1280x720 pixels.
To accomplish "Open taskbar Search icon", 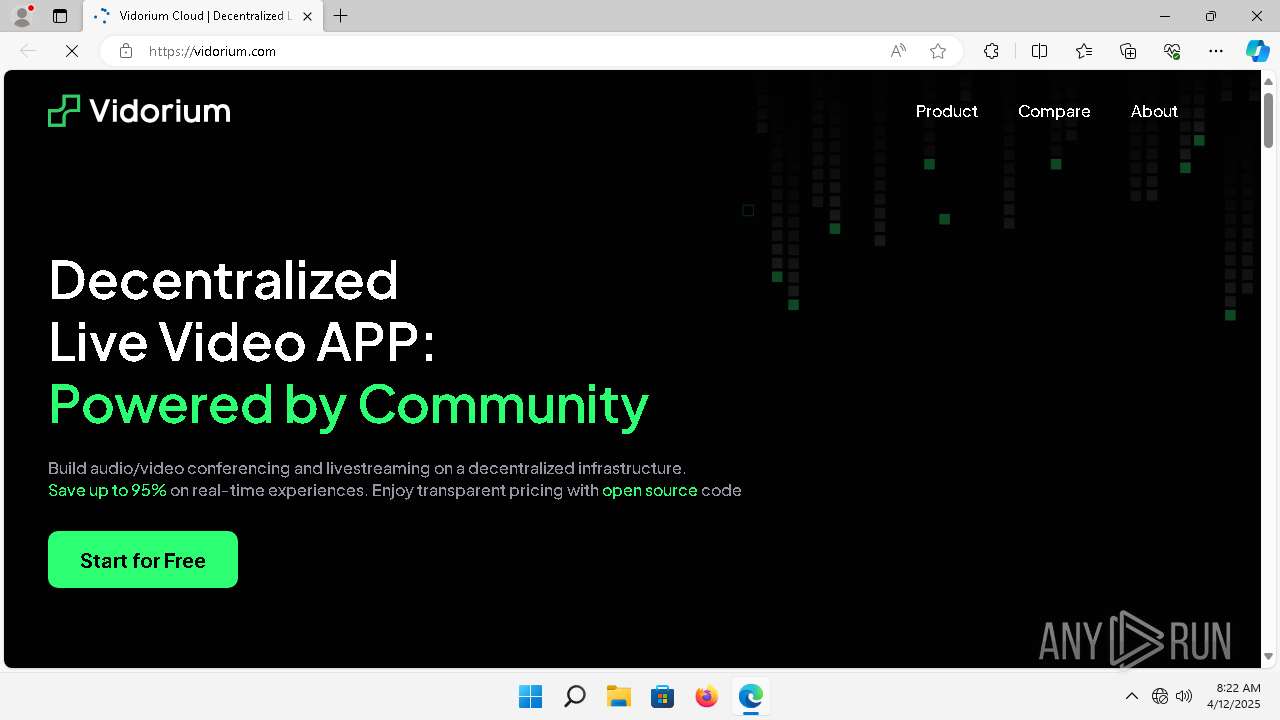I will 574,696.
